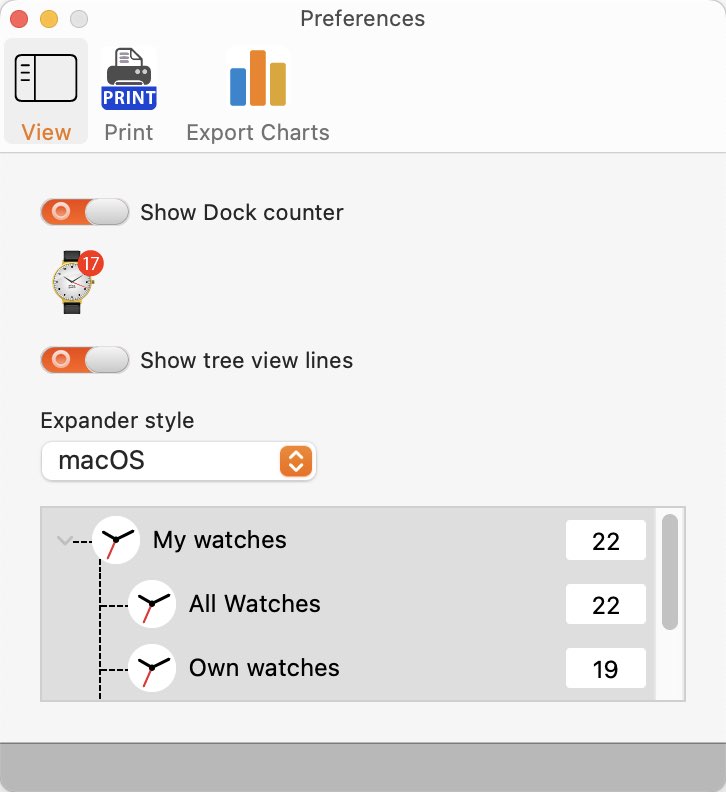The height and width of the screenshot is (792, 726).
Task: Open the Expander style macOS dropdown
Action: [178, 461]
